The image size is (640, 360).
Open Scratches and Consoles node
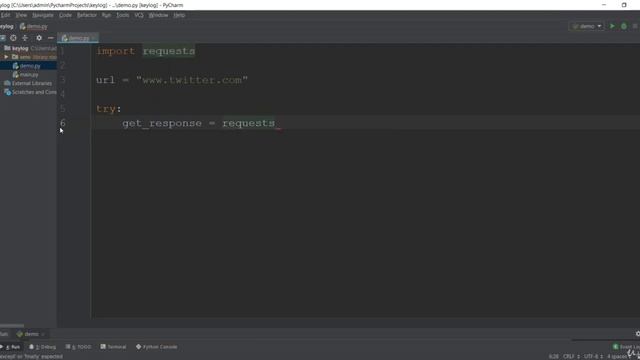pyautogui.click(x=34, y=92)
